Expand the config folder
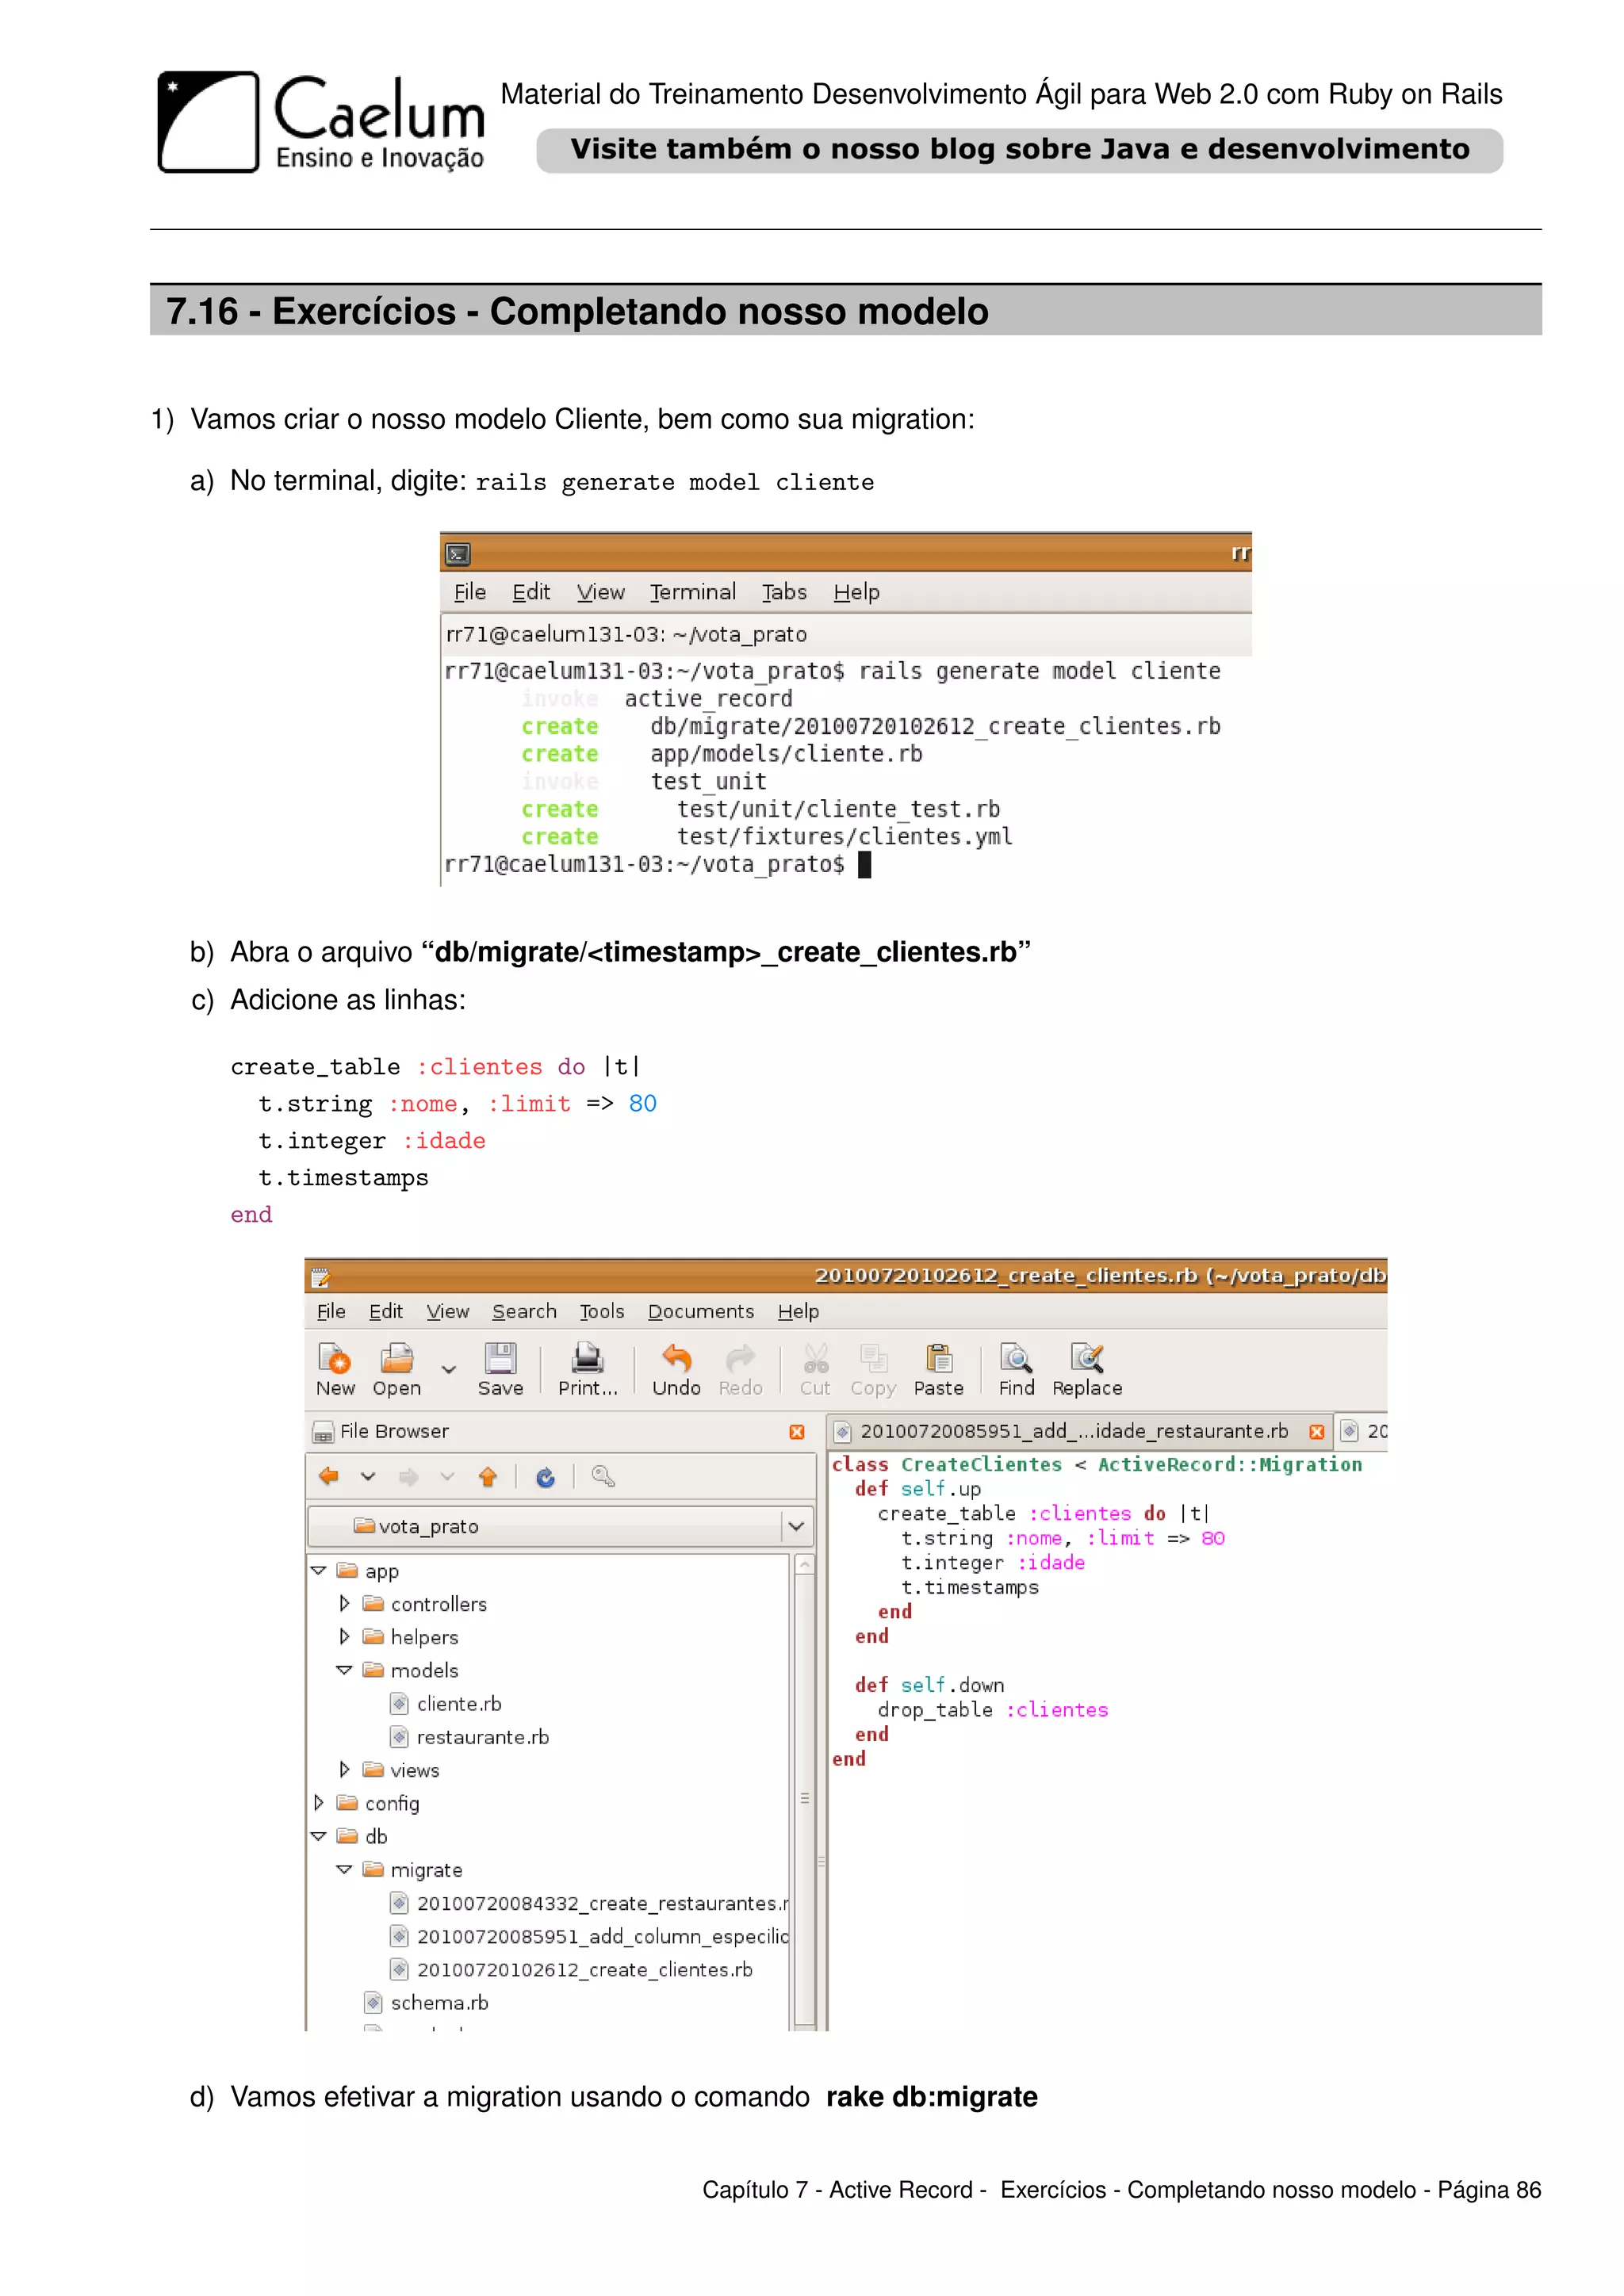The image size is (1624, 2296). point(319,1803)
